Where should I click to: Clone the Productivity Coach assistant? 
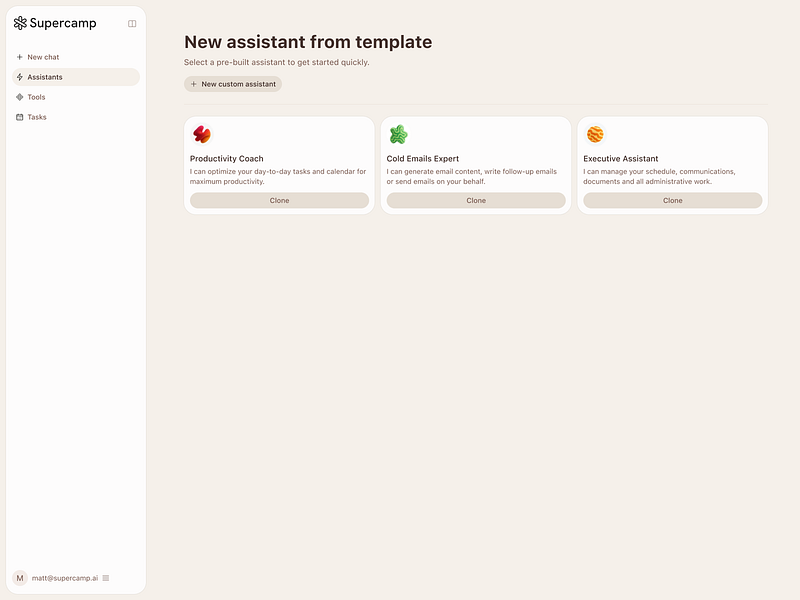coord(280,201)
